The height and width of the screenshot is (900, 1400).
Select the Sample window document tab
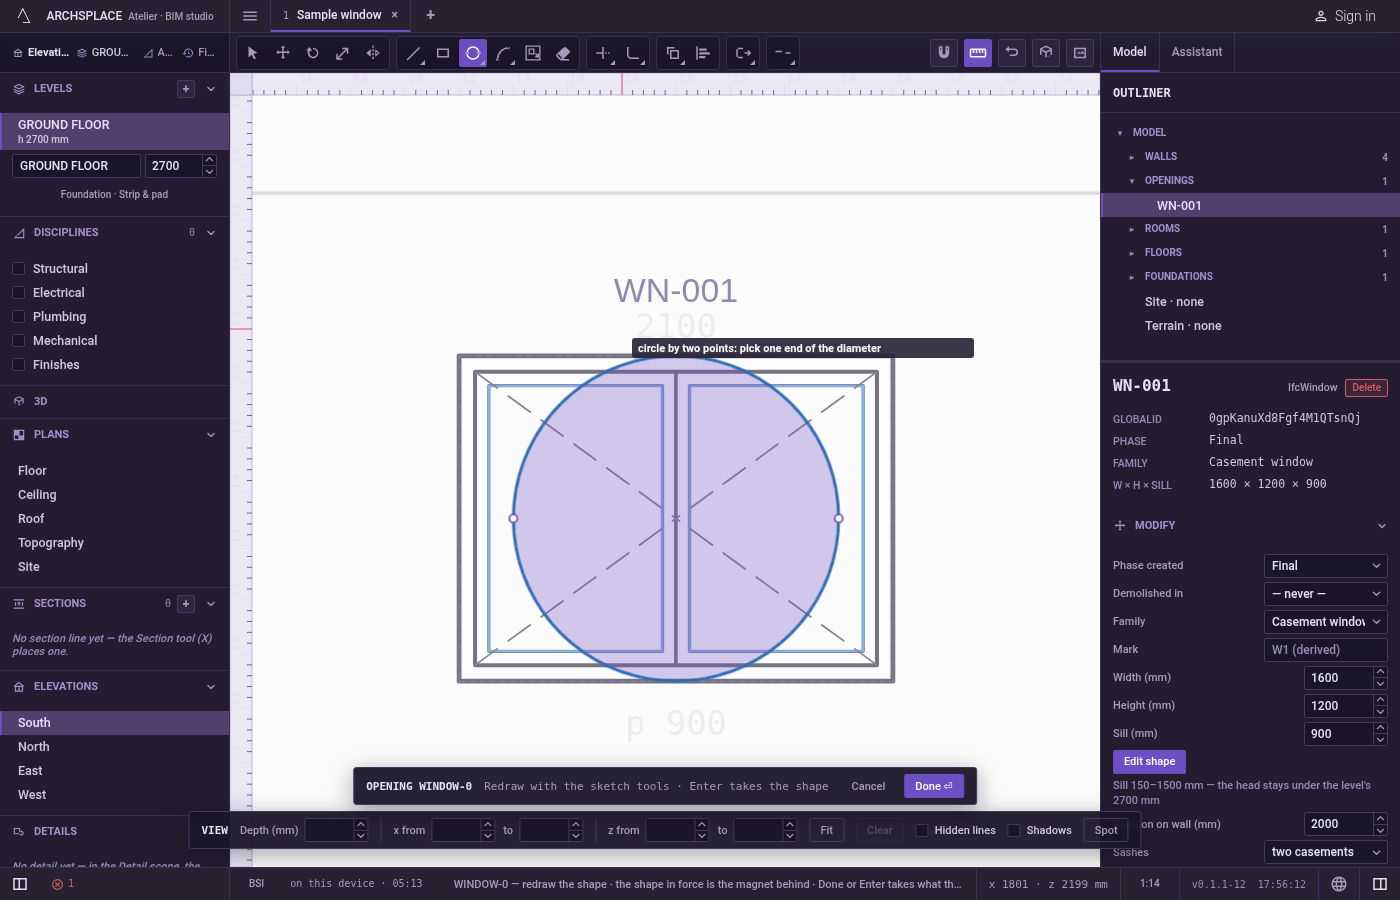(340, 15)
